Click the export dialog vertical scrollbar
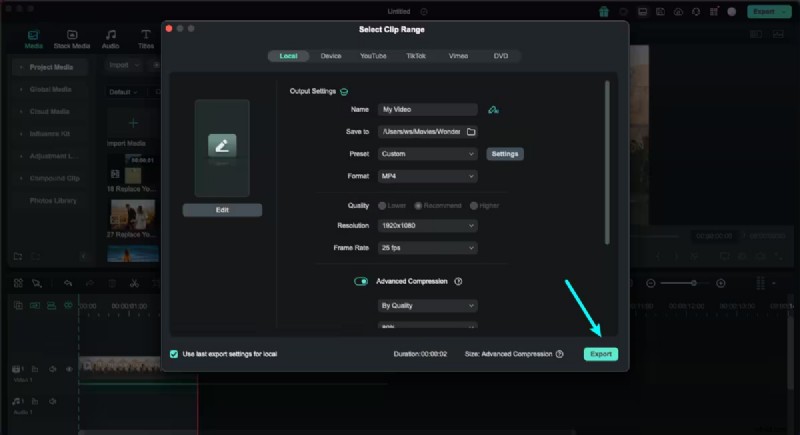Screen dimensions: 800x435 coord(607,163)
